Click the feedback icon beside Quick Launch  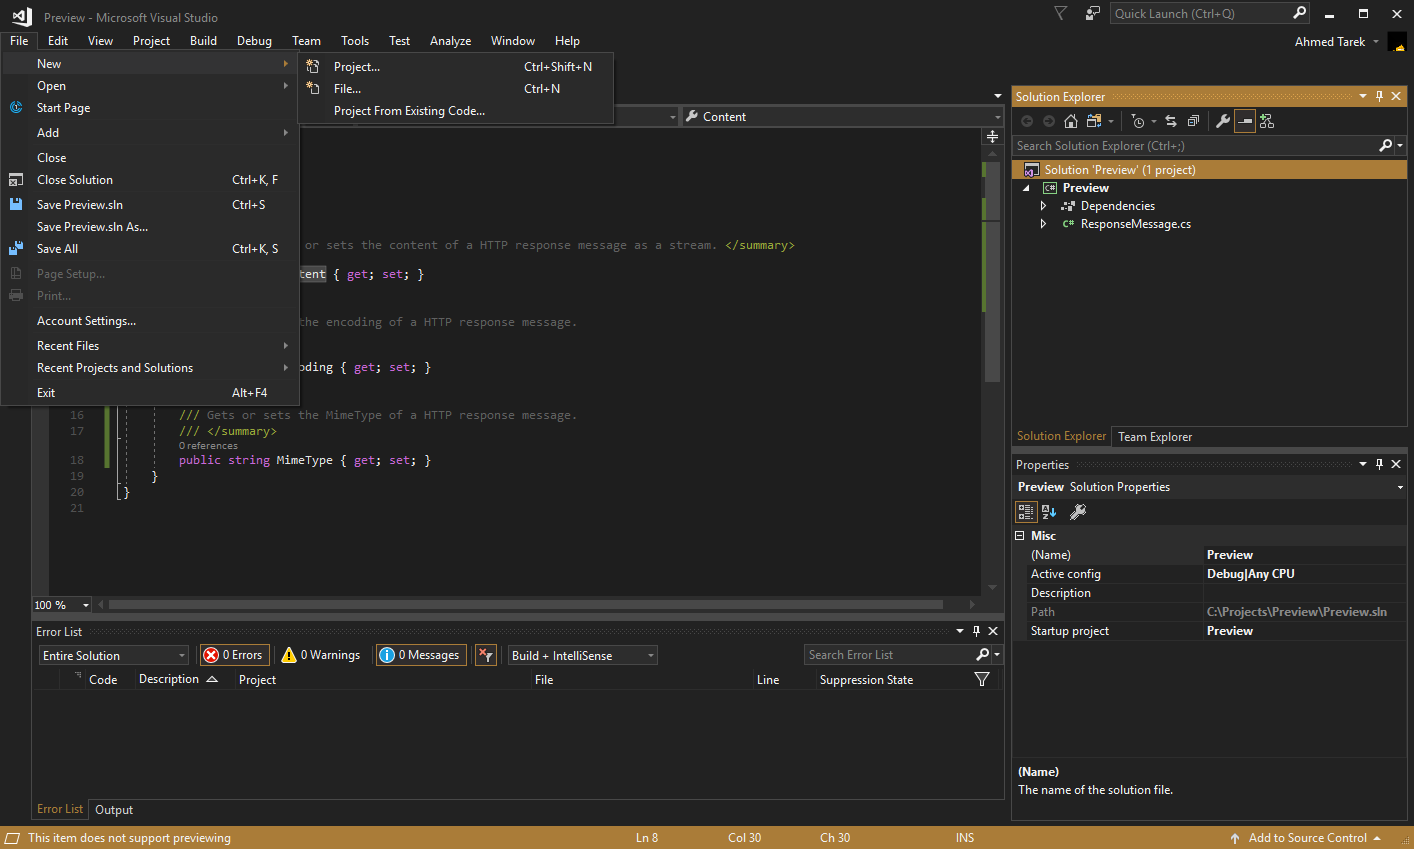click(1093, 13)
